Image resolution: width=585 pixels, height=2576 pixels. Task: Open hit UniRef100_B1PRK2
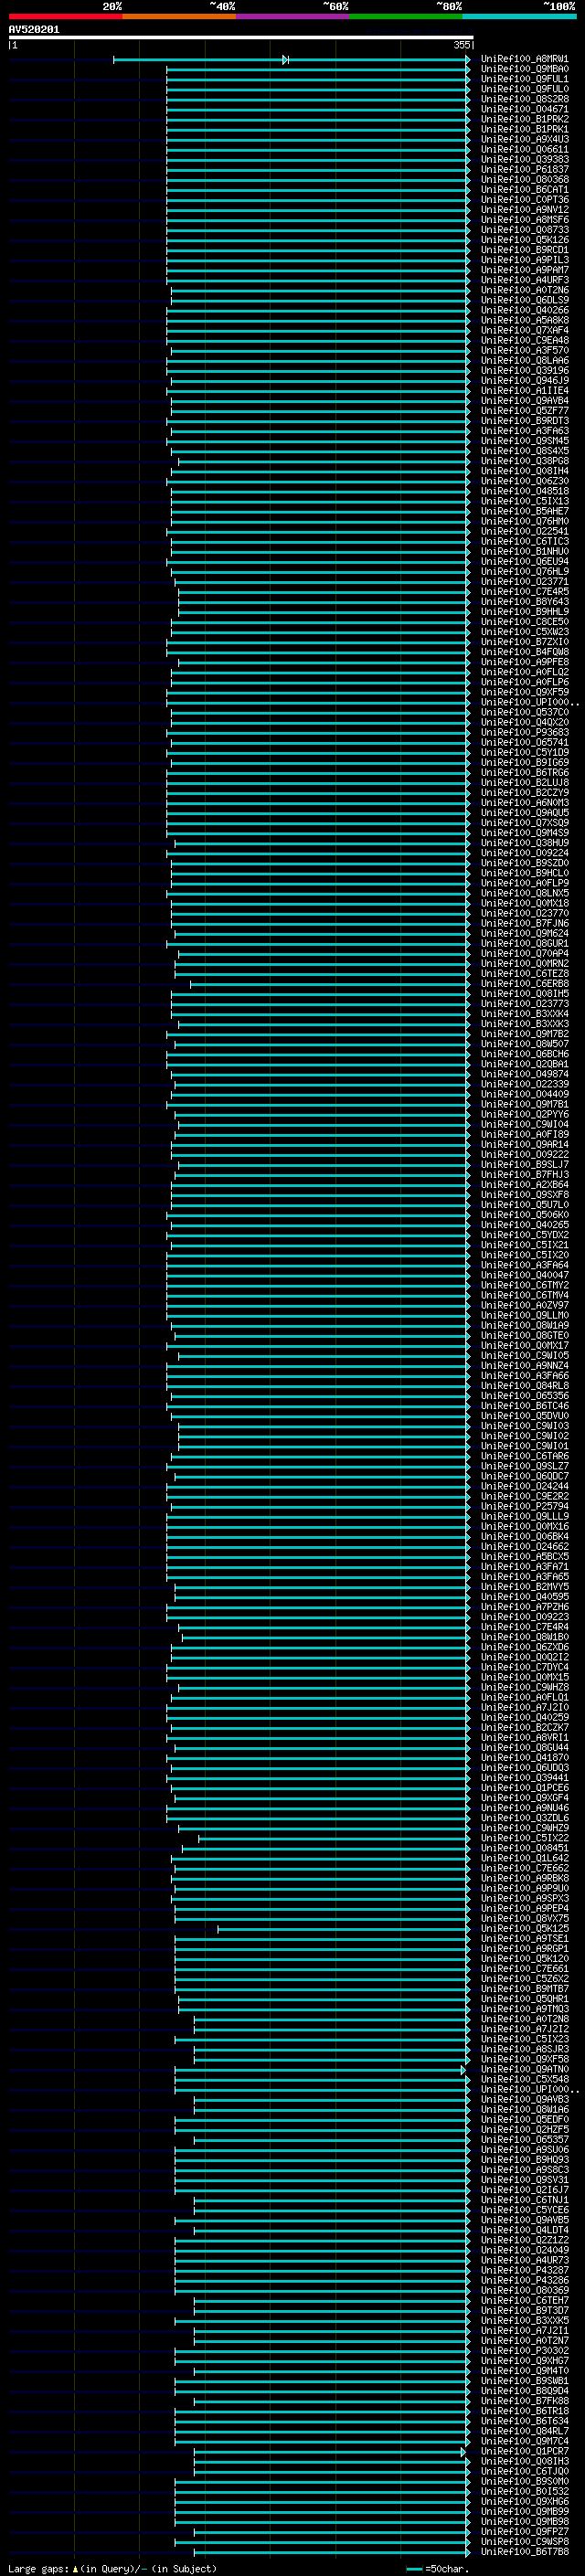524,119
